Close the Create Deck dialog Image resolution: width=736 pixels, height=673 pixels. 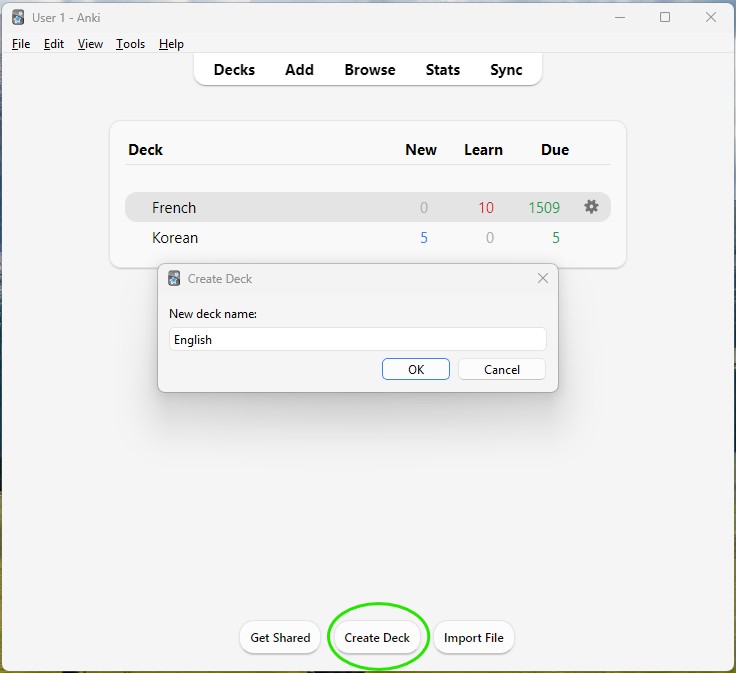point(543,278)
